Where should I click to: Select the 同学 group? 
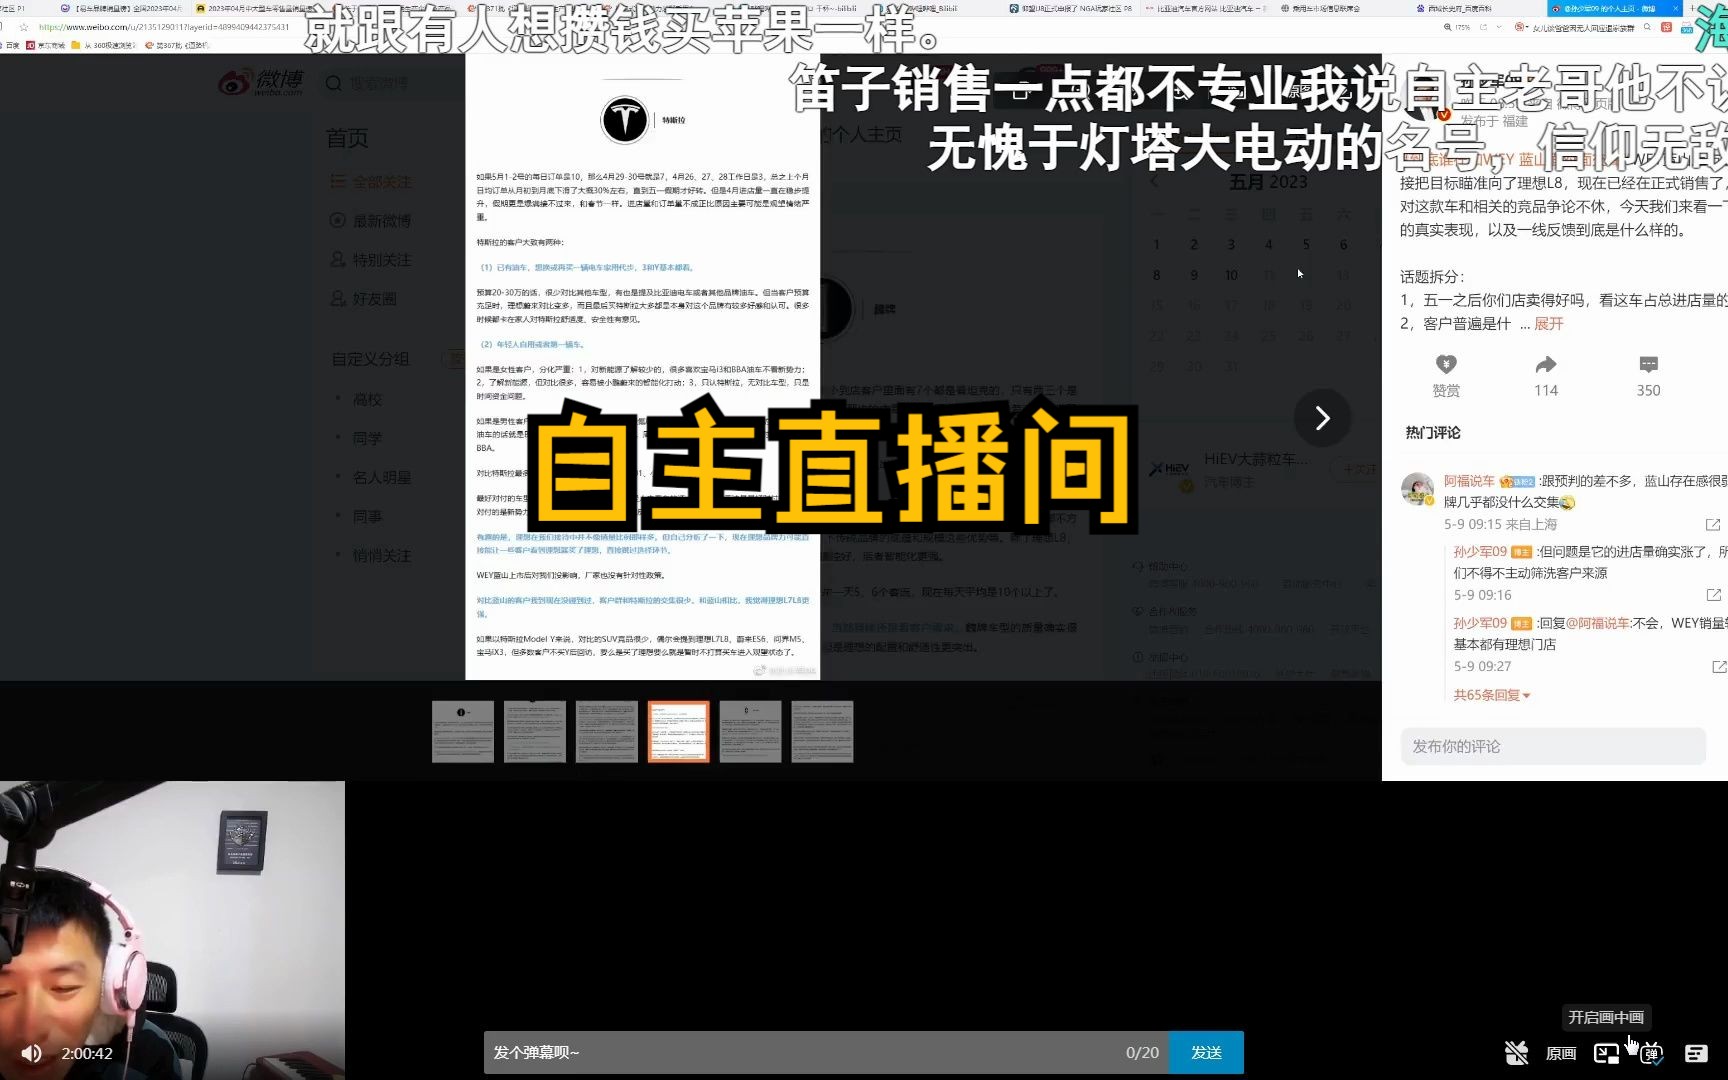(x=367, y=438)
